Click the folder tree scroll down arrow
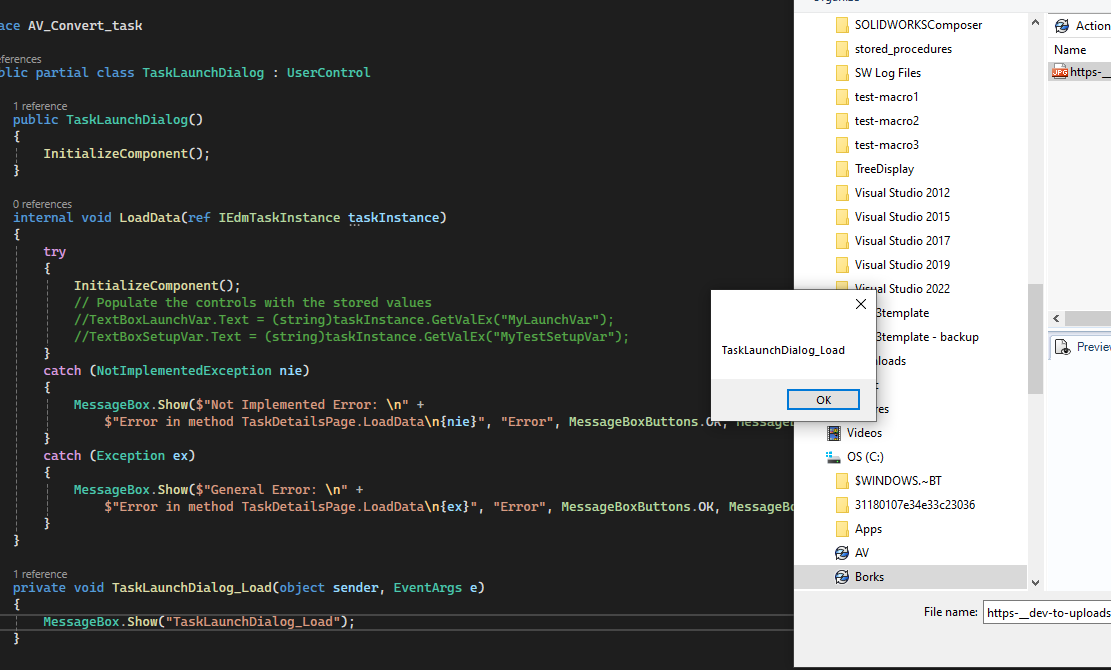The image size is (1111, 670). pyautogui.click(x=1035, y=583)
